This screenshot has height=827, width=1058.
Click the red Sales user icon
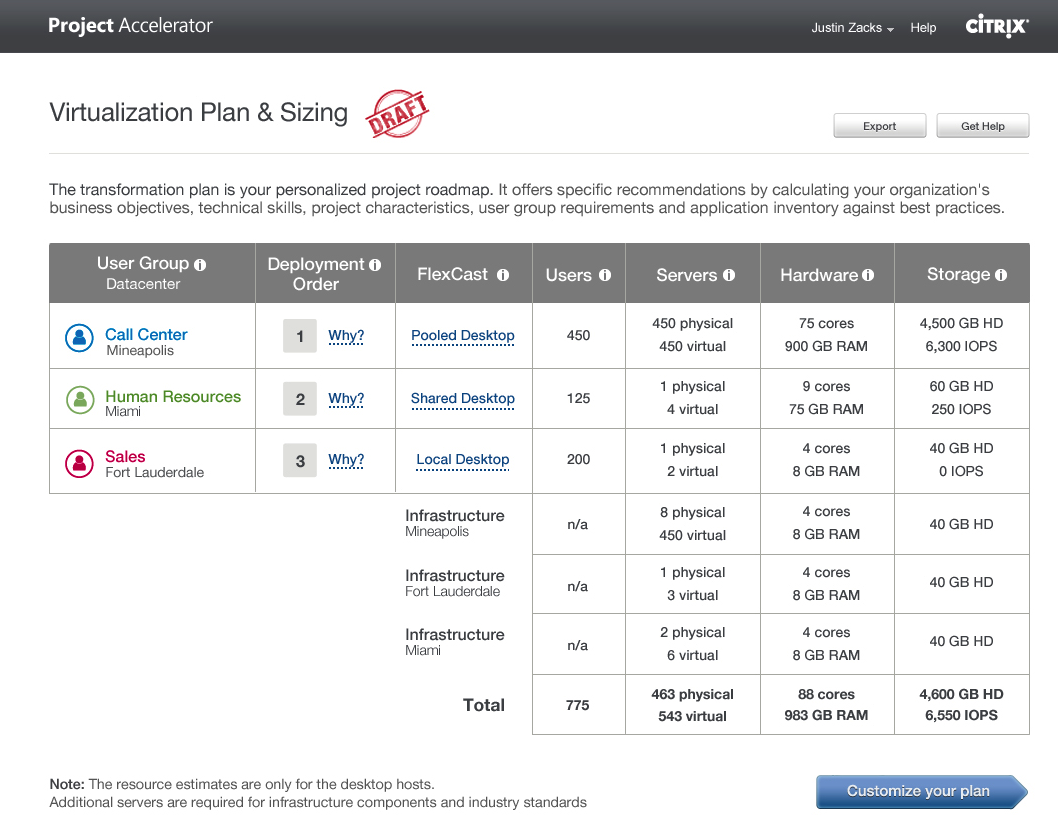tap(79, 462)
